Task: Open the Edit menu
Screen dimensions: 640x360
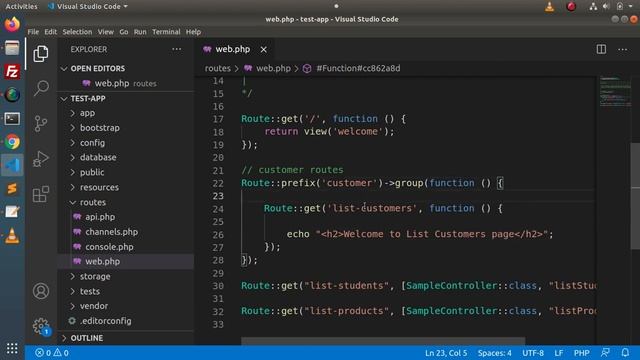Action: click(x=51, y=32)
